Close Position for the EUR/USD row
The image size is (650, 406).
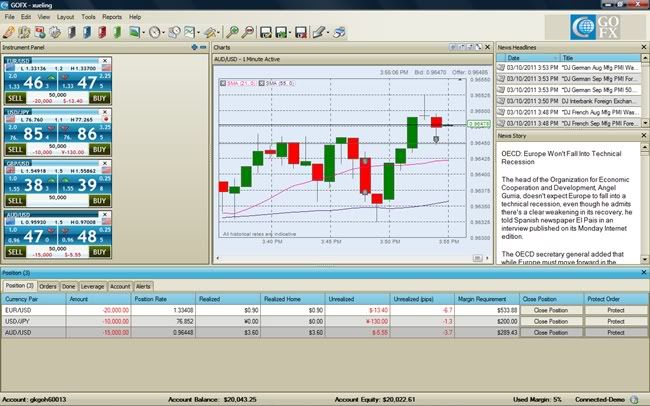pyautogui.click(x=550, y=310)
